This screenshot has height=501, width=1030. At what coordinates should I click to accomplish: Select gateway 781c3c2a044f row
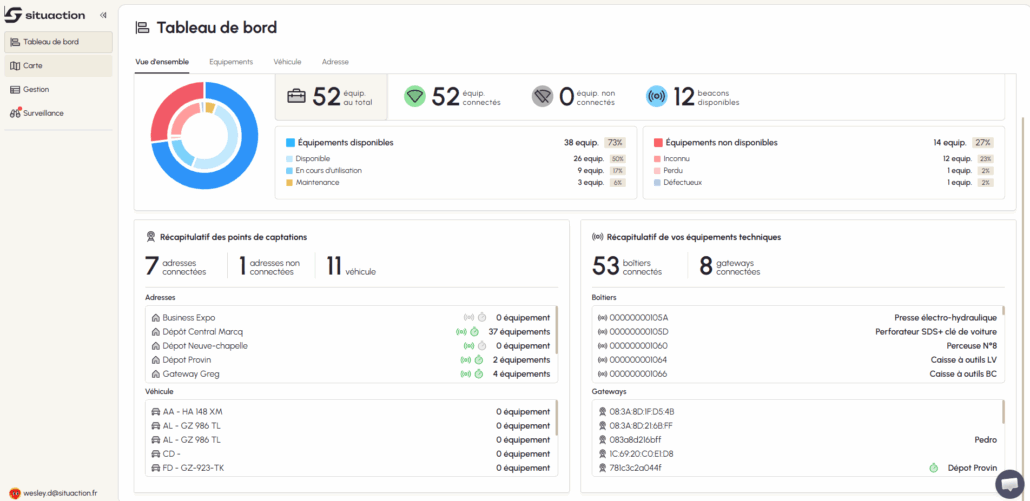(x=797, y=468)
